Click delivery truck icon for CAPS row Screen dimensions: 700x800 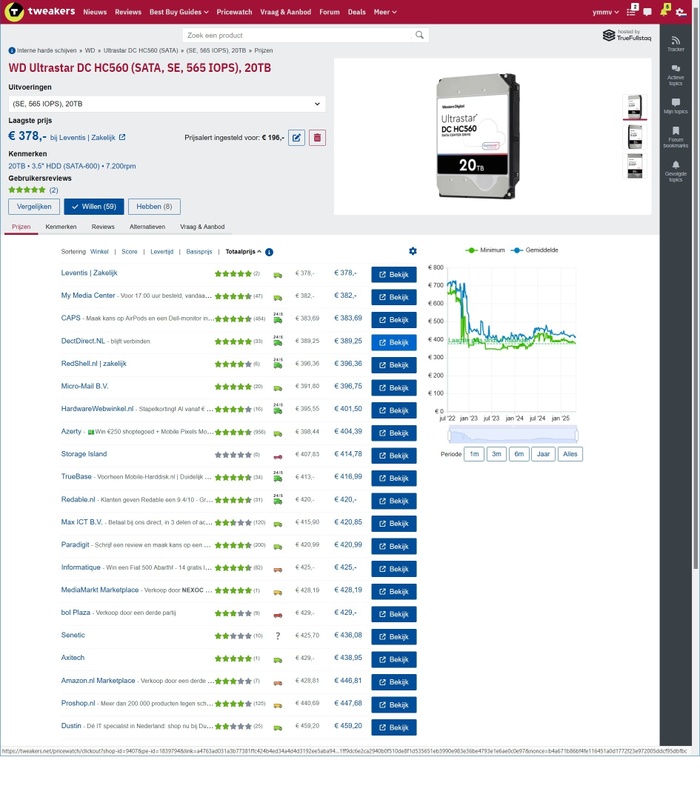278,318
